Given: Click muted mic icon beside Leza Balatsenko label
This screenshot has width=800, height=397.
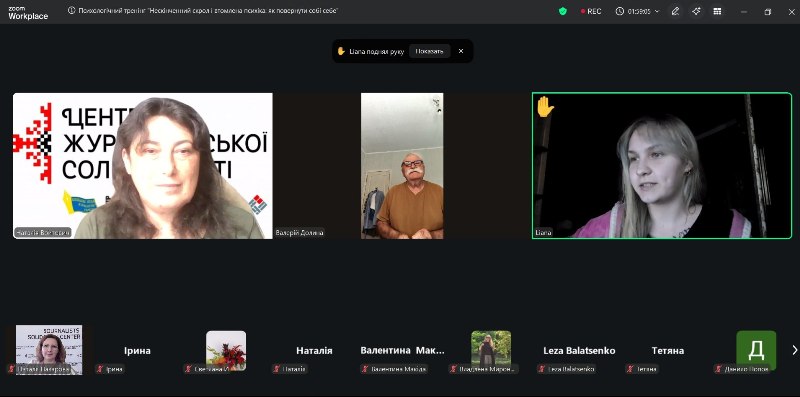Looking at the screenshot, I should pos(542,369).
